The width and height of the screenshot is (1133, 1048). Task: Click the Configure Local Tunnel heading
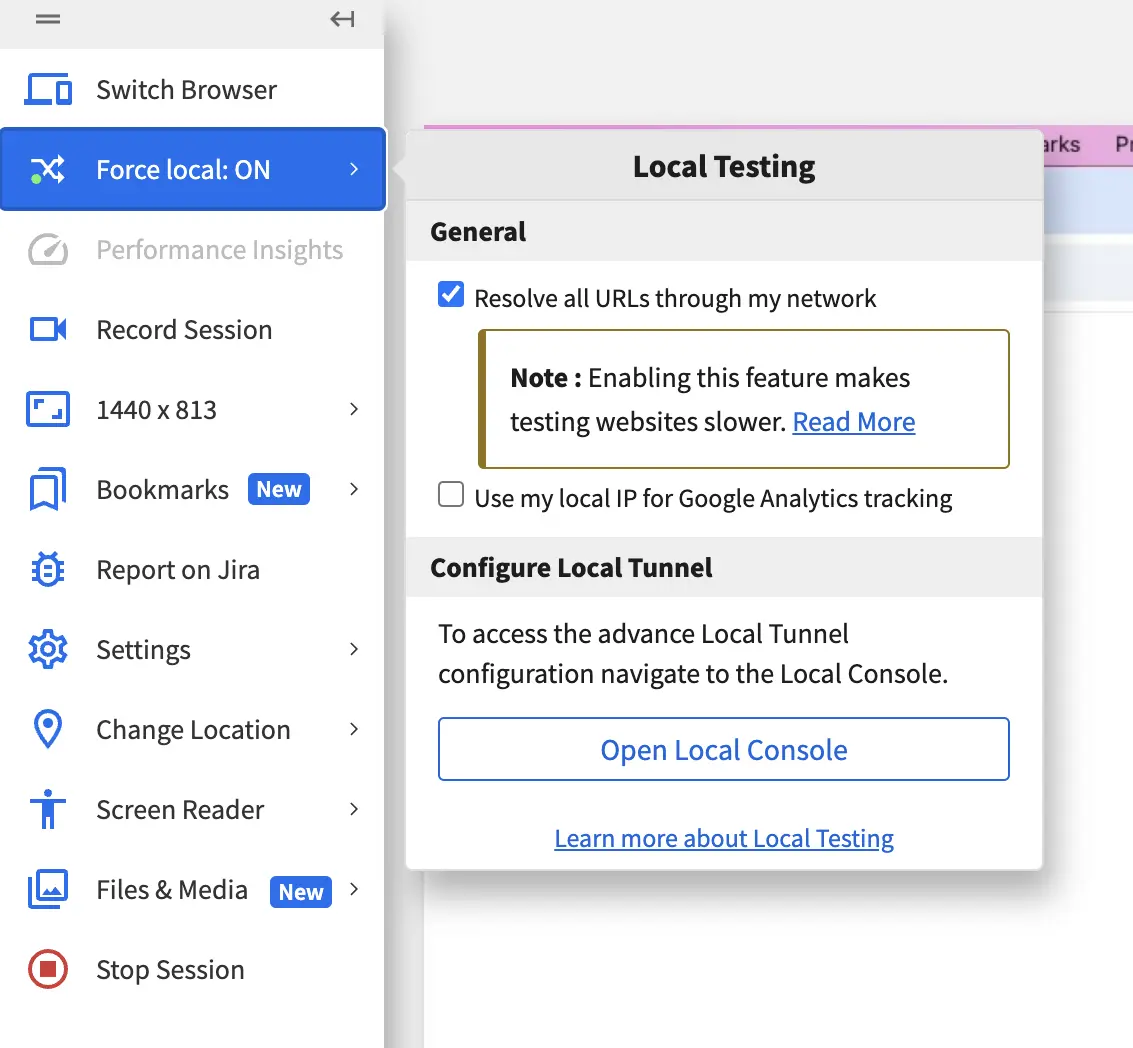[x=571, y=568]
